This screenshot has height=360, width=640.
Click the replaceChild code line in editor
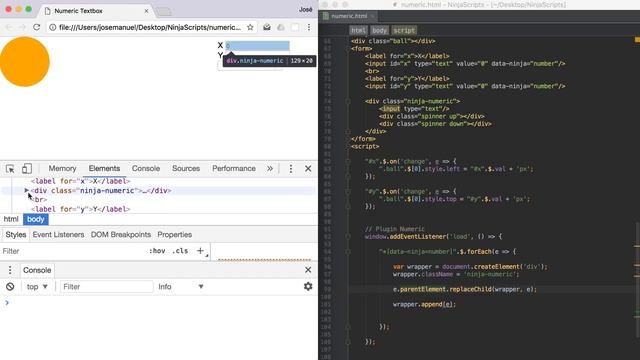(x=465, y=289)
